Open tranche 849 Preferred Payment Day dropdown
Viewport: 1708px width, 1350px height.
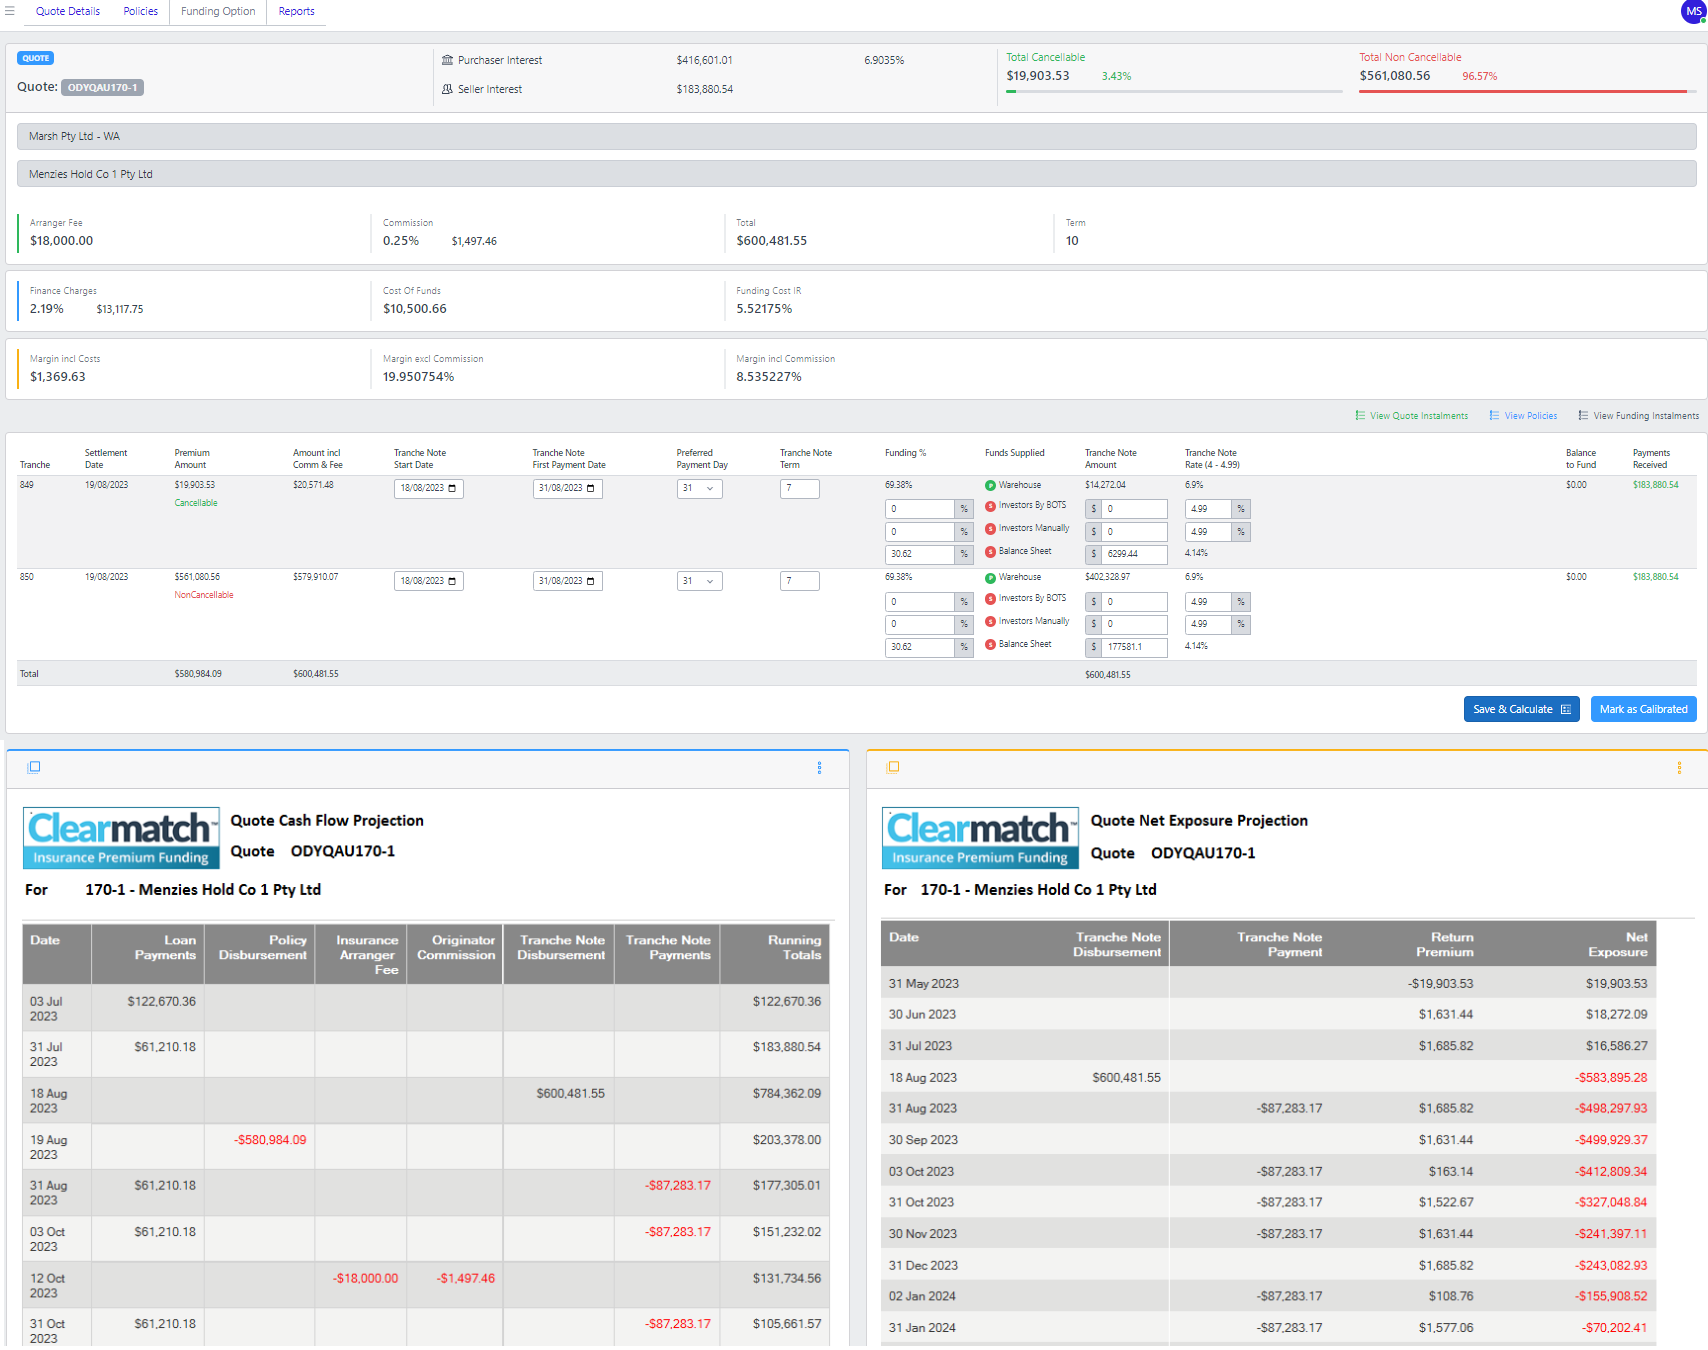(699, 489)
